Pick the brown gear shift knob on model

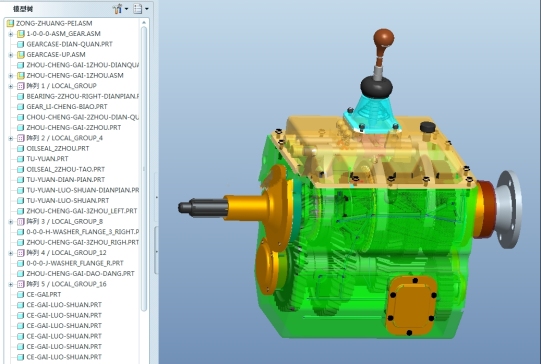[x=383, y=38]
